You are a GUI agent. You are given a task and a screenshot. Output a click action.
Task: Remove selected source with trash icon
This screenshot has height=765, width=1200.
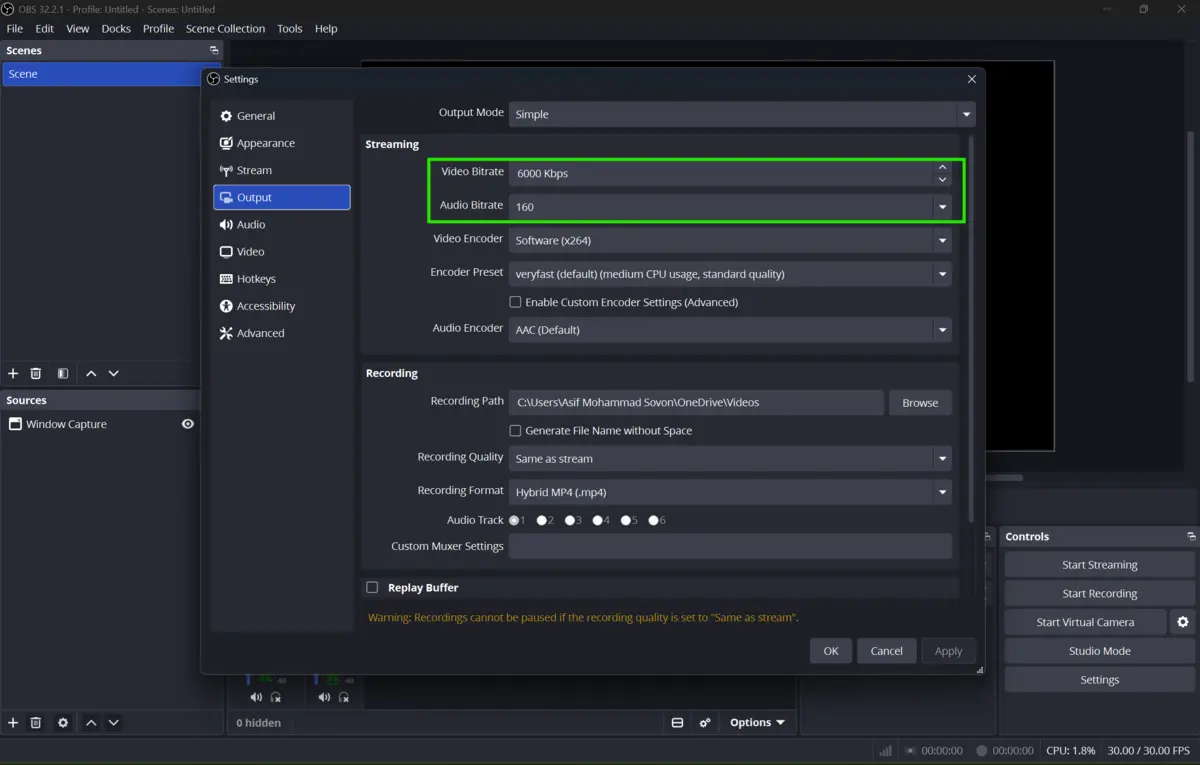(36, 722)
